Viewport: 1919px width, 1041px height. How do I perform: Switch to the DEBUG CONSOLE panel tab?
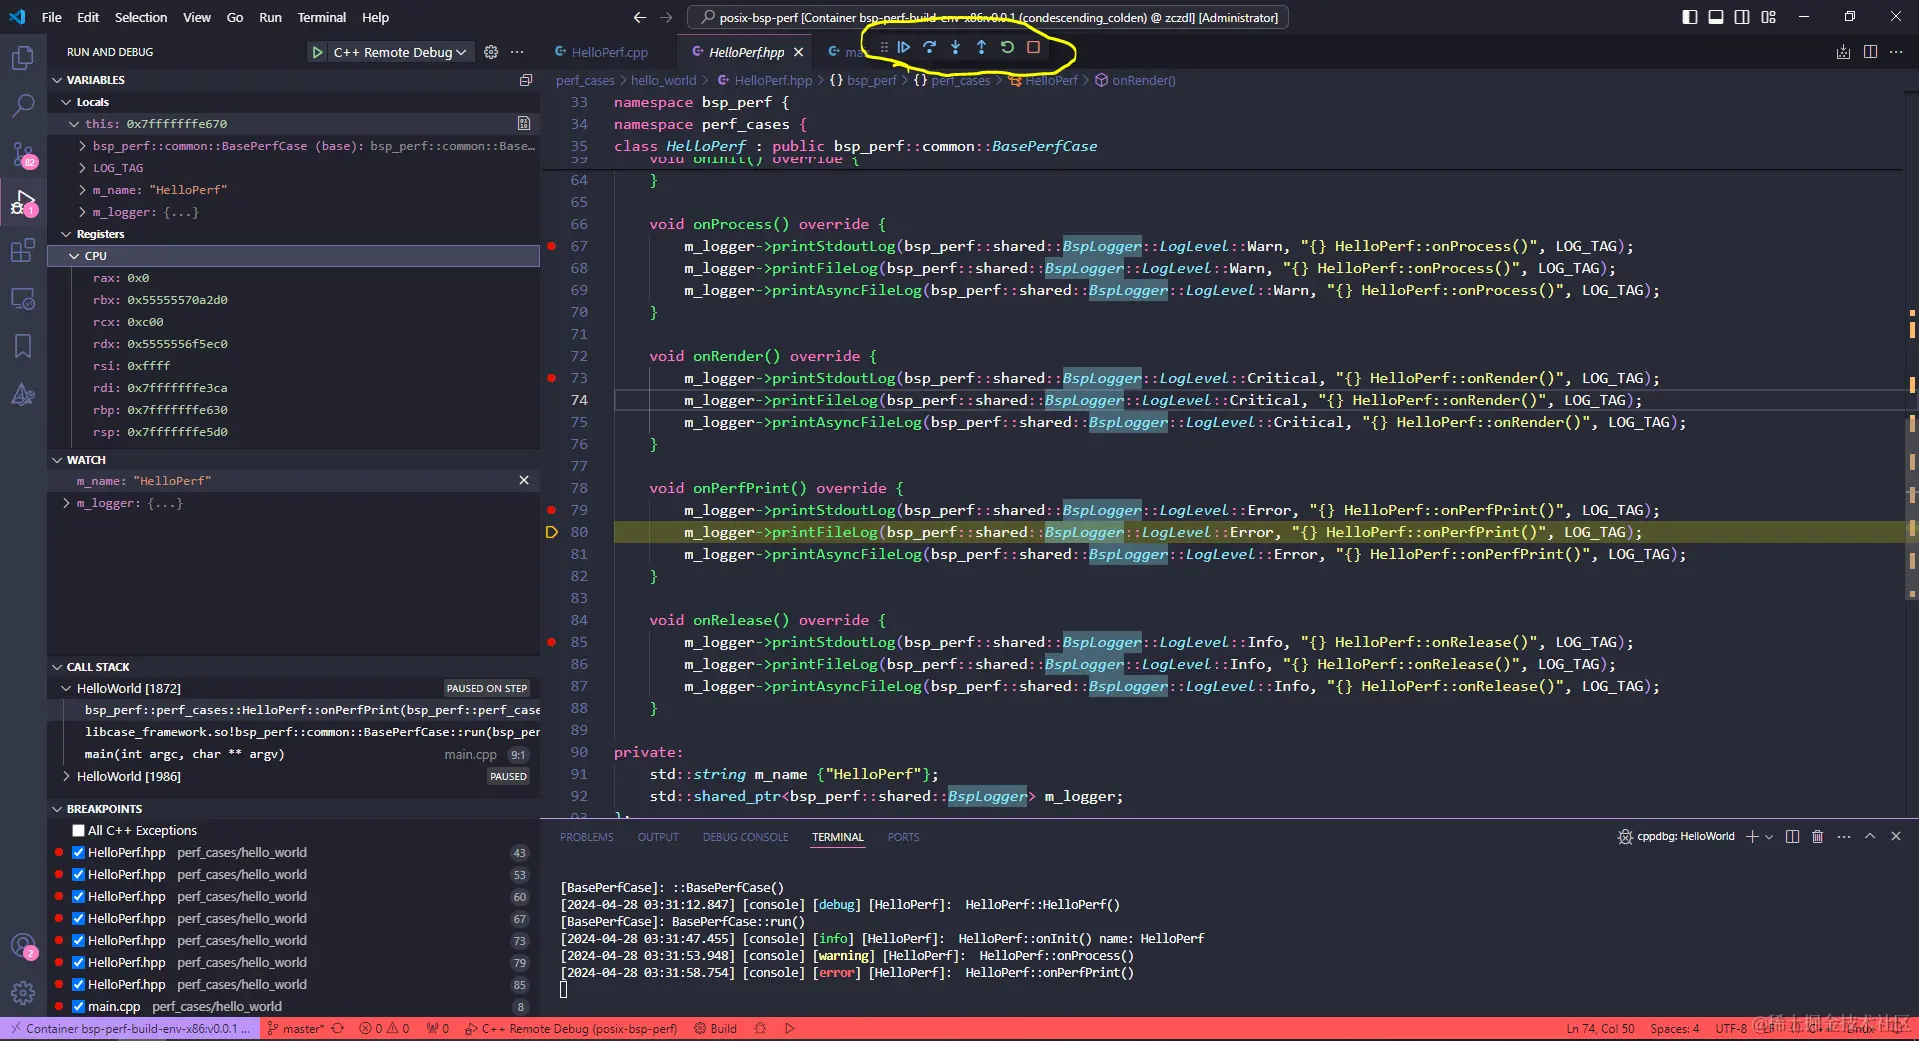745,837
